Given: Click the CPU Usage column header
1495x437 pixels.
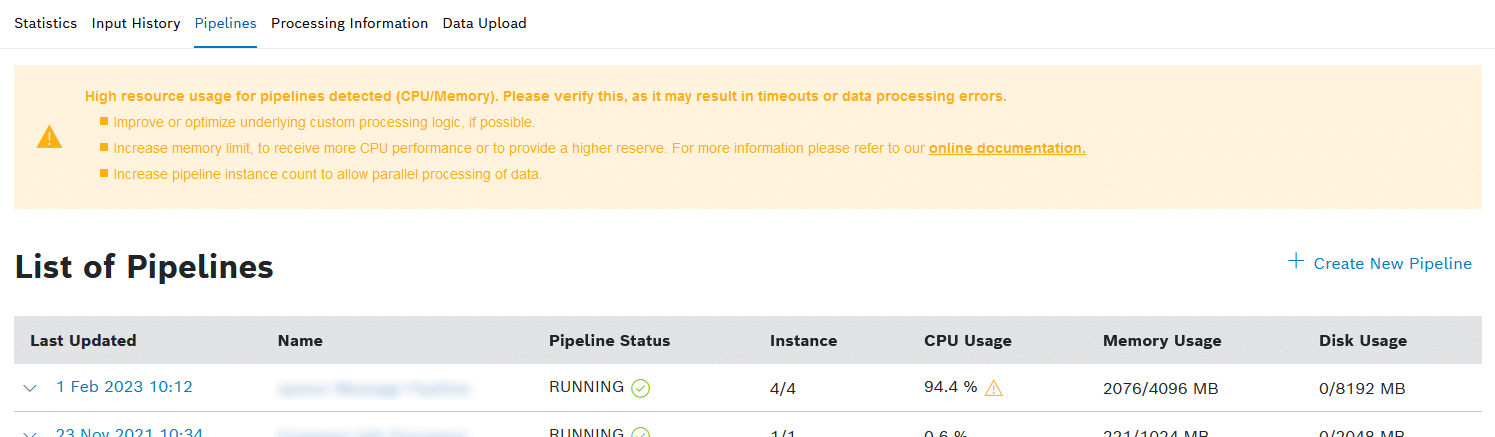Looking at the screenshot, I should [967, 341].
